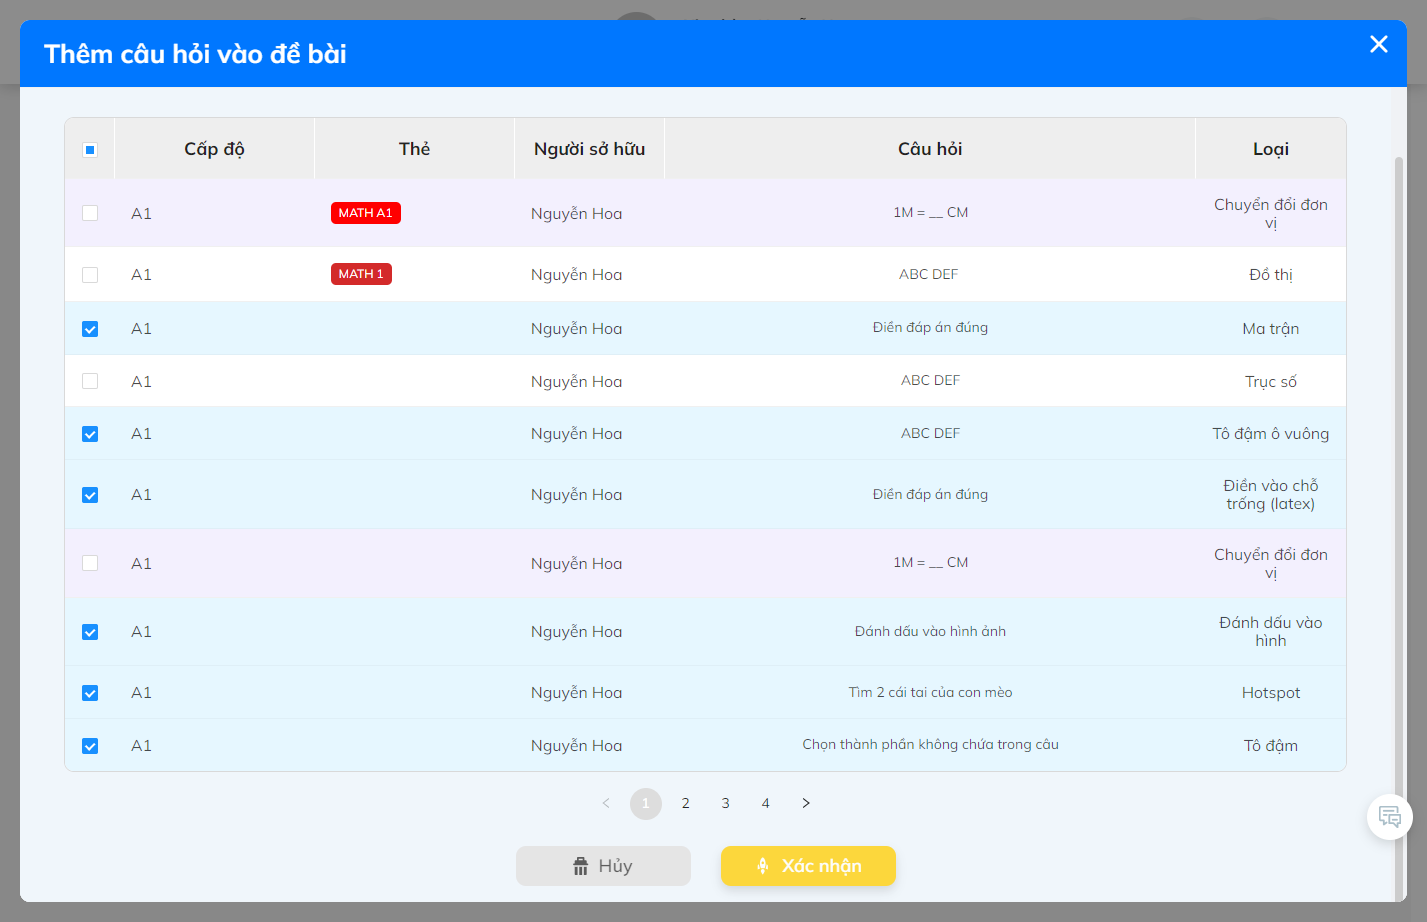Screen dimensions: 1427x922
Task: Click the dialog's vertical scrollbar
Action: [1399, 528]
